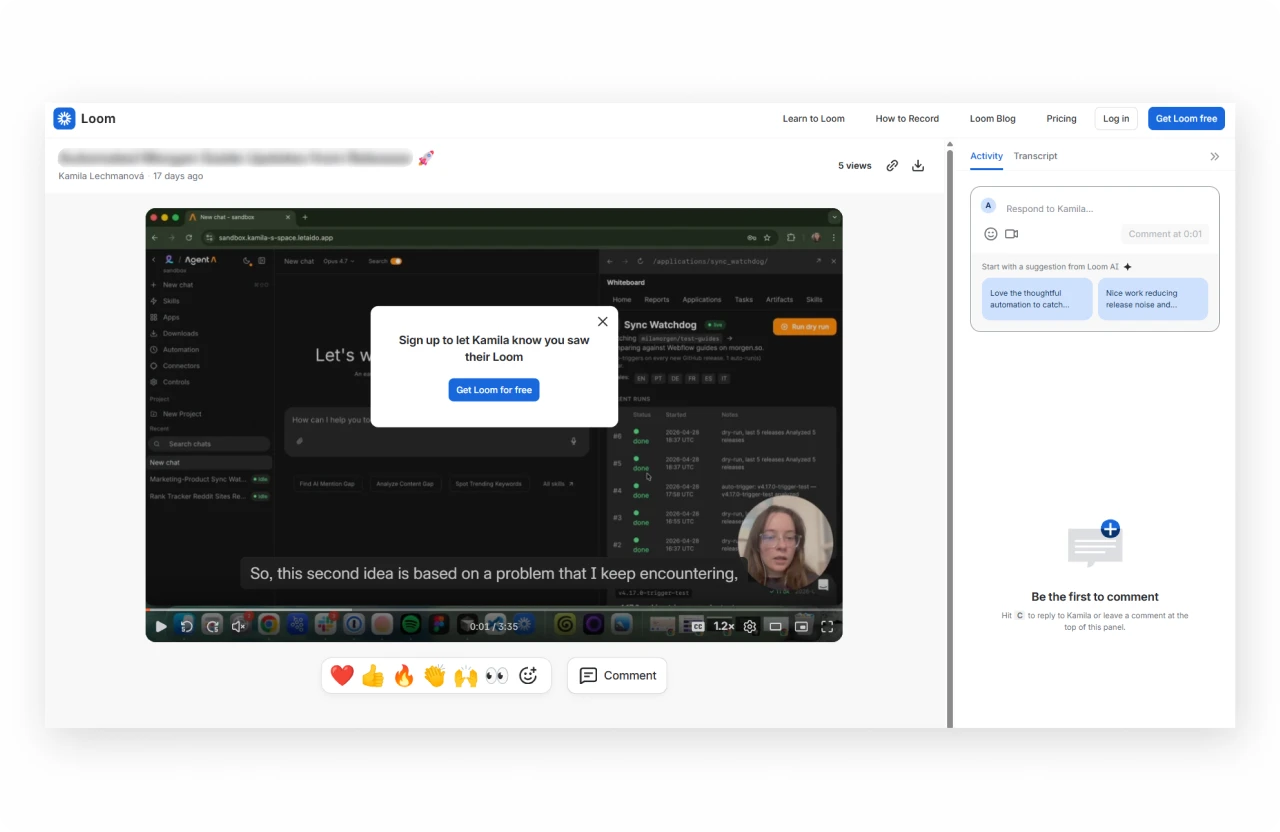The image size is (1280, 832).
Task: Click the Log in button
Action: tap(1116, 118)
